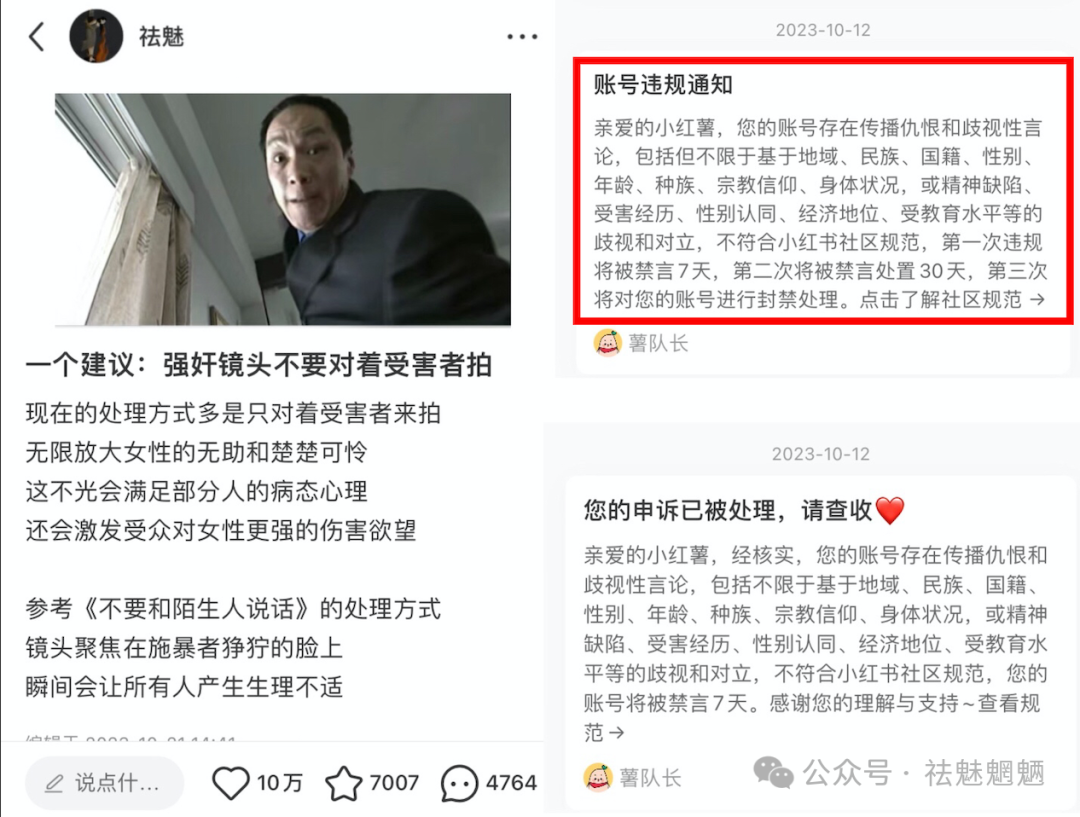Open the post's photo of the man
The height and width of the screenshot is (817, 1080).
[283, 209]
